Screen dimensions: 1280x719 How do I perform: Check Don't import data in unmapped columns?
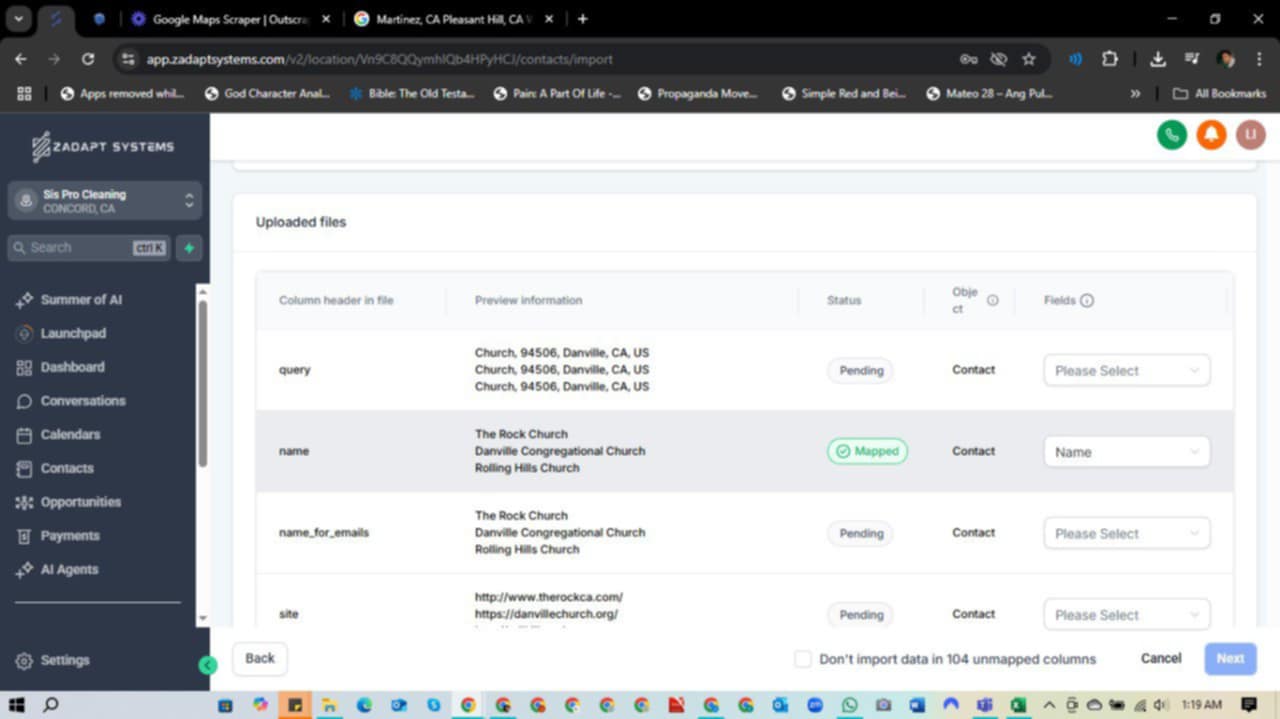(802, 659)
